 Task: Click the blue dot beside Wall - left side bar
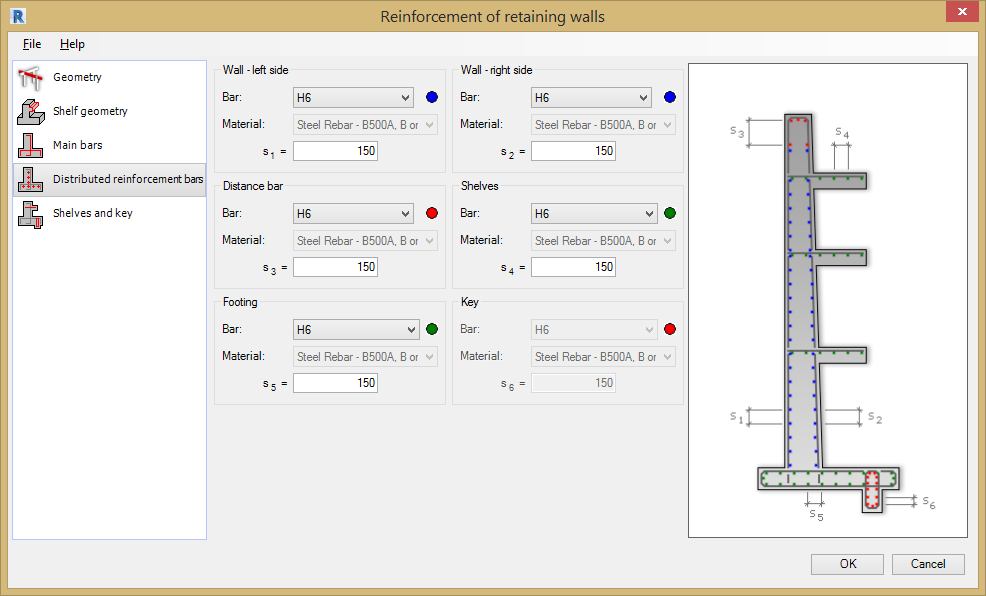pos(431,97)
